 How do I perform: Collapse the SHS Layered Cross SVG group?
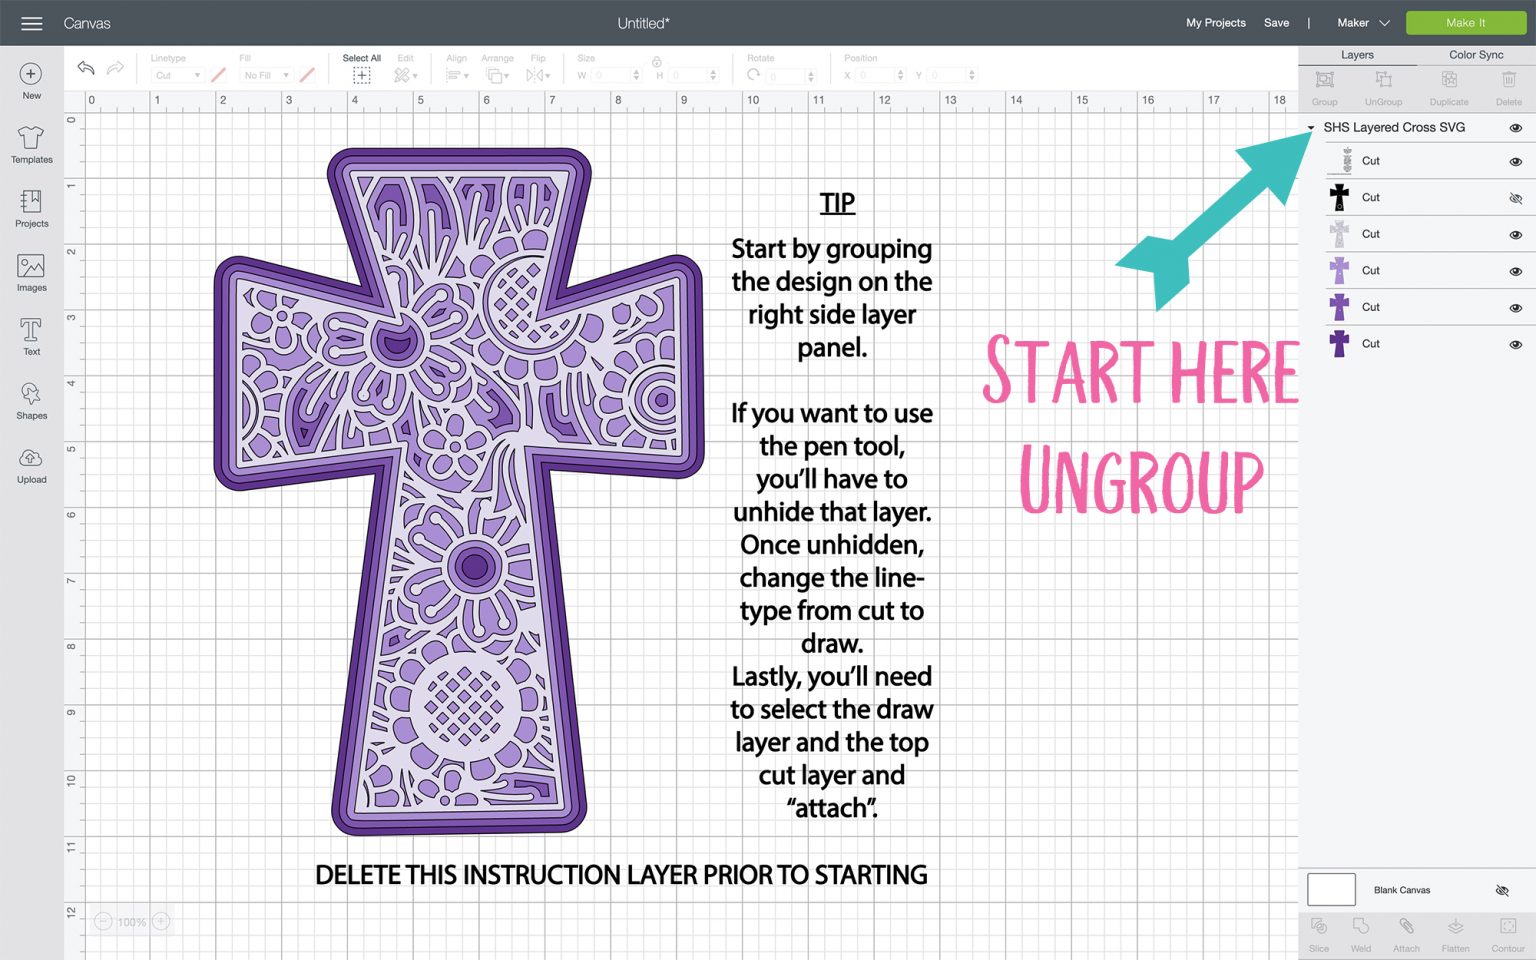(1310, 128)
